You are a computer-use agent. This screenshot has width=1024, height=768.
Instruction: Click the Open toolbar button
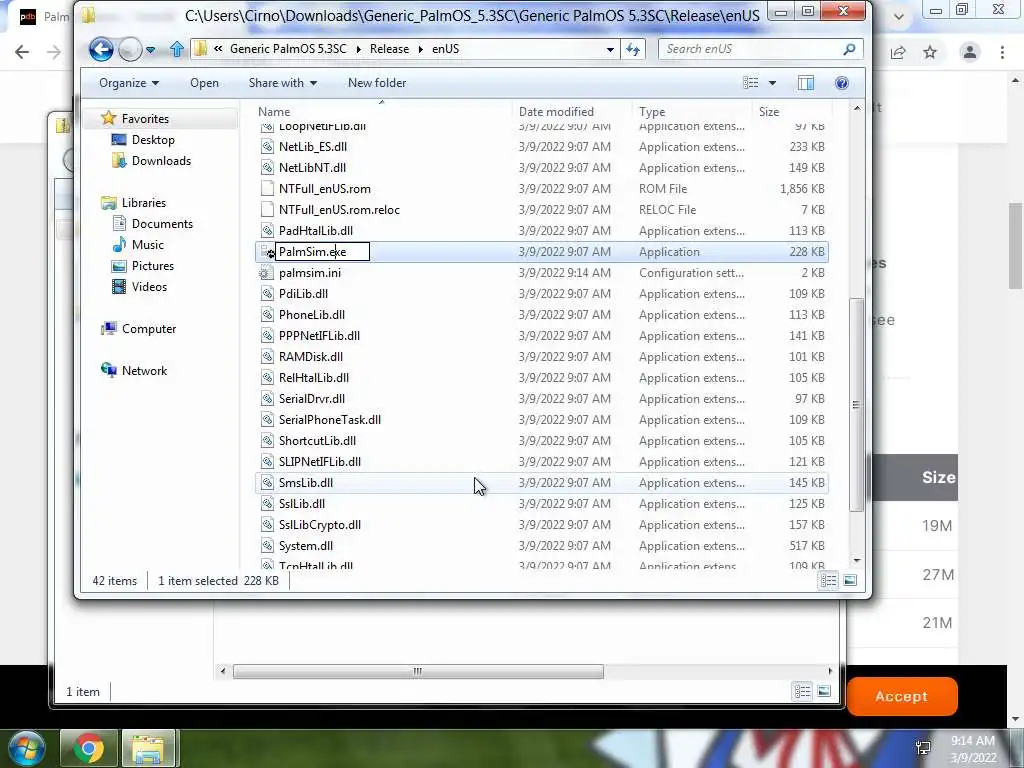tap(204, 83)
